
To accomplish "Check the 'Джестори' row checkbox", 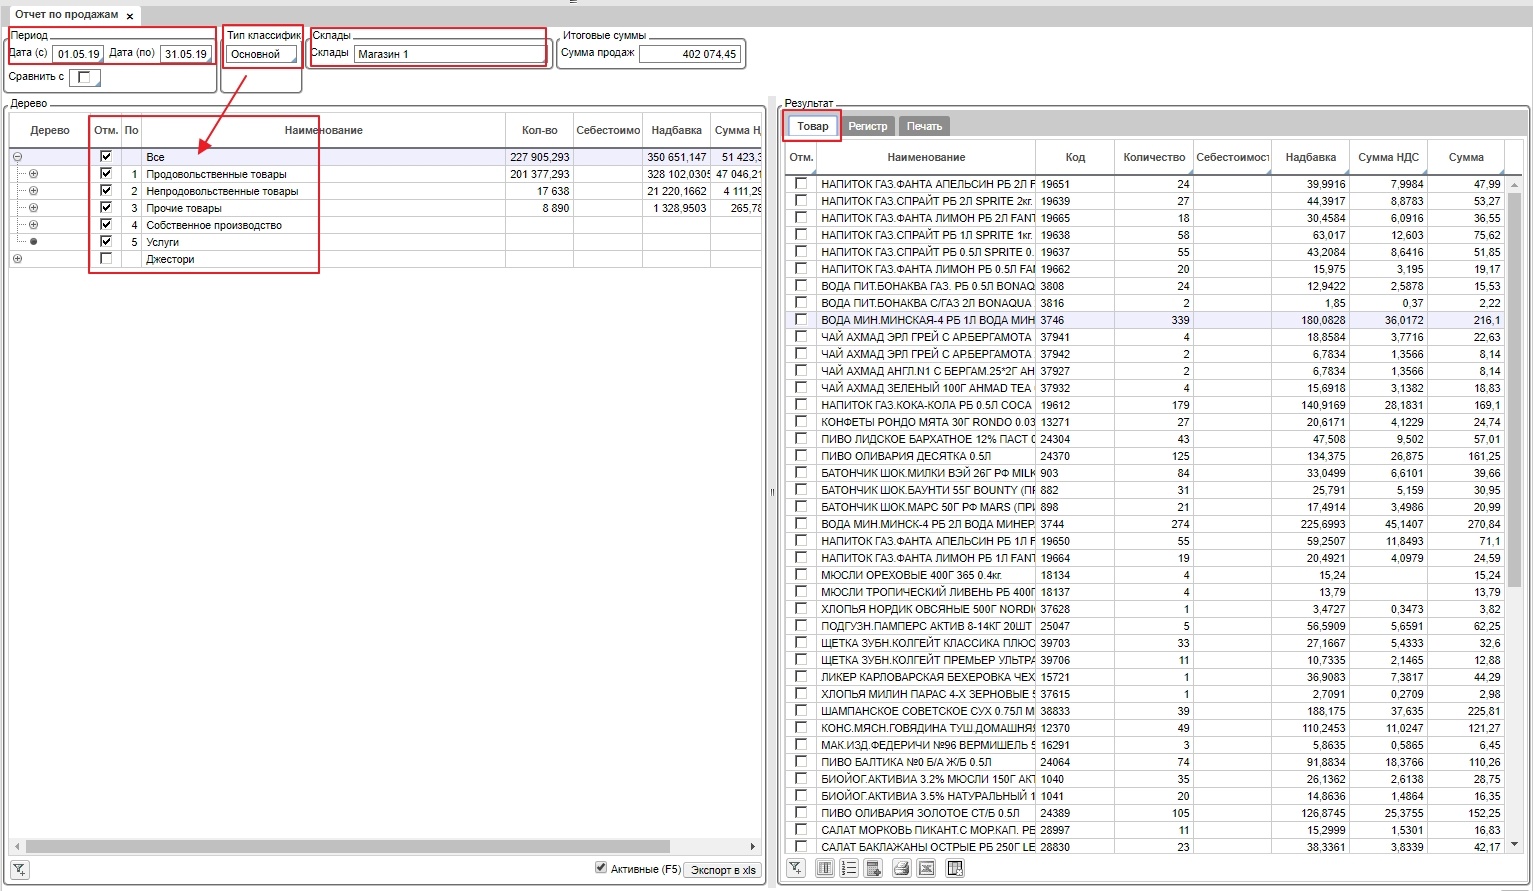I will [x=106, y=259].
